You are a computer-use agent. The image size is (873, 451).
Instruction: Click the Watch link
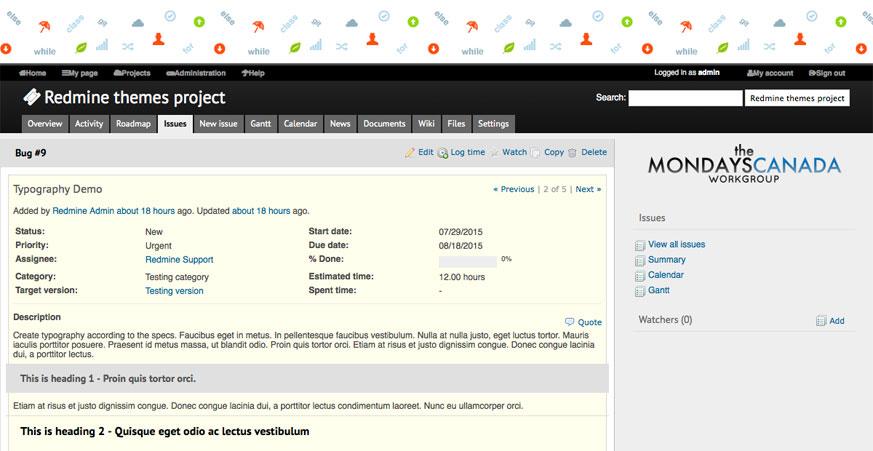click(514, 152)
